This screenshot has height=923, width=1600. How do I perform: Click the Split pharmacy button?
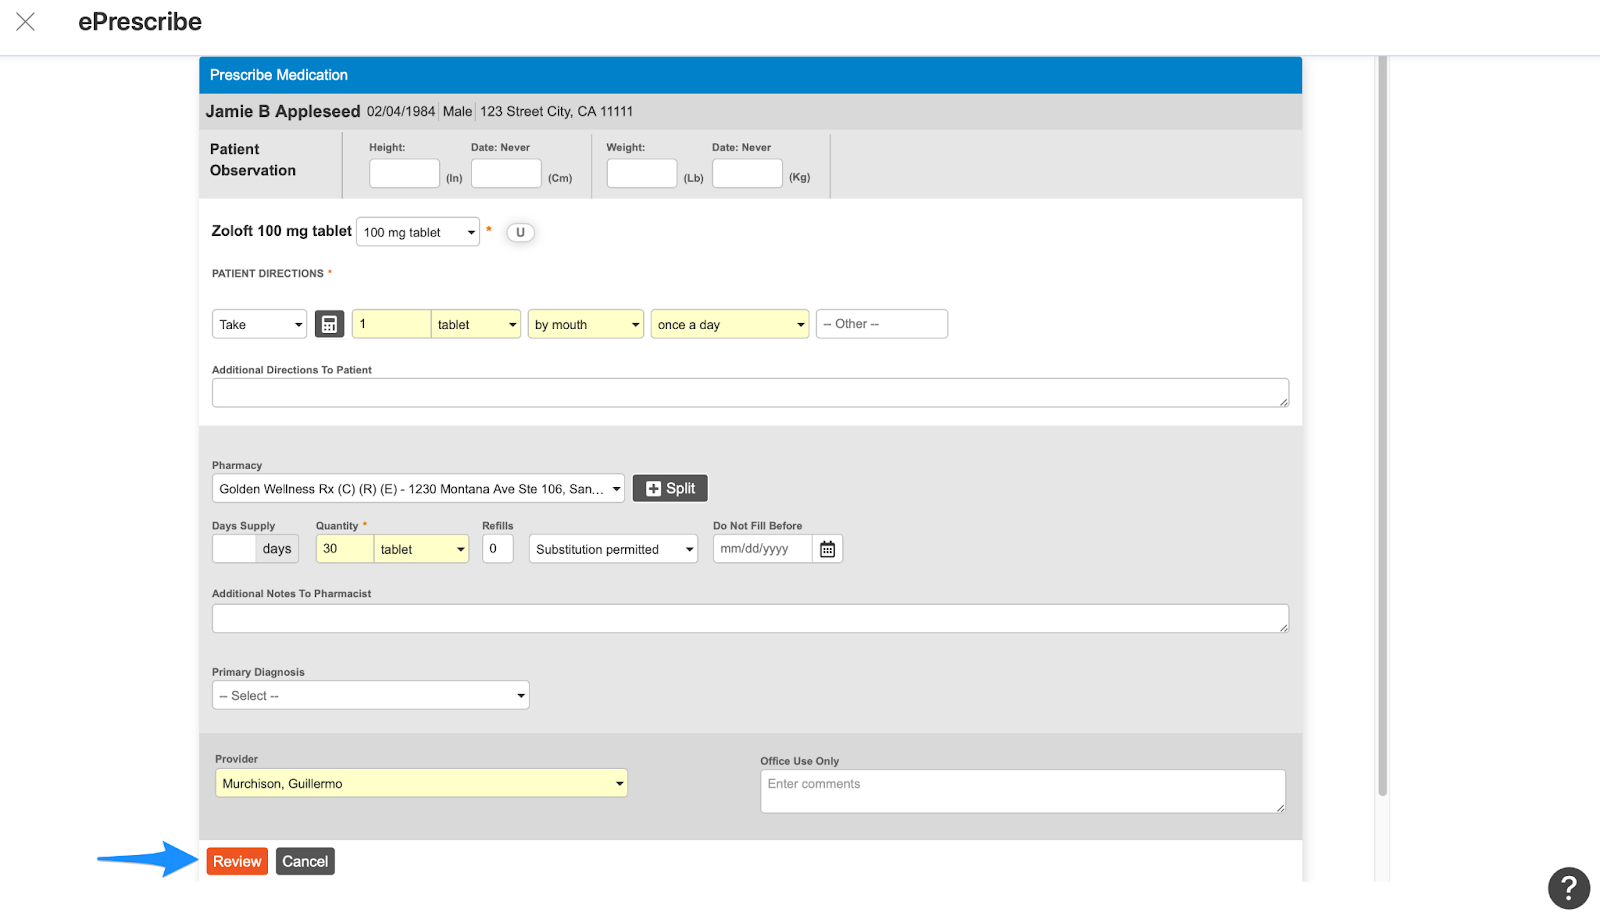click(x=670, y=488)
